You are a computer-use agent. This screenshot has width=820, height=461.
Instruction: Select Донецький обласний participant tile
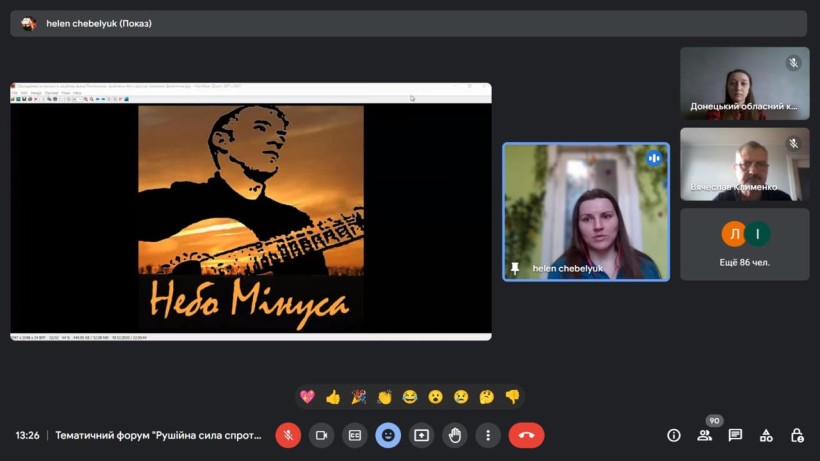[745, 84]
